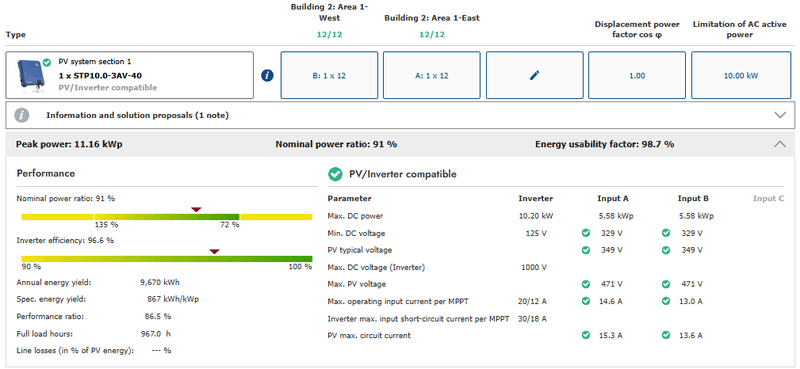This screenshot has width=800, height=369.
Task: Click Peak power: 11.16 kWp text
Action: point(69,144)
